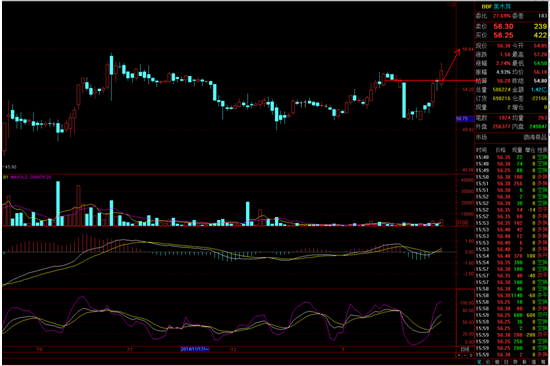Image resolution: width=550 pixels, height=366 pixels.
Task: Open the 日线 period selector
Action: [465, 350]
